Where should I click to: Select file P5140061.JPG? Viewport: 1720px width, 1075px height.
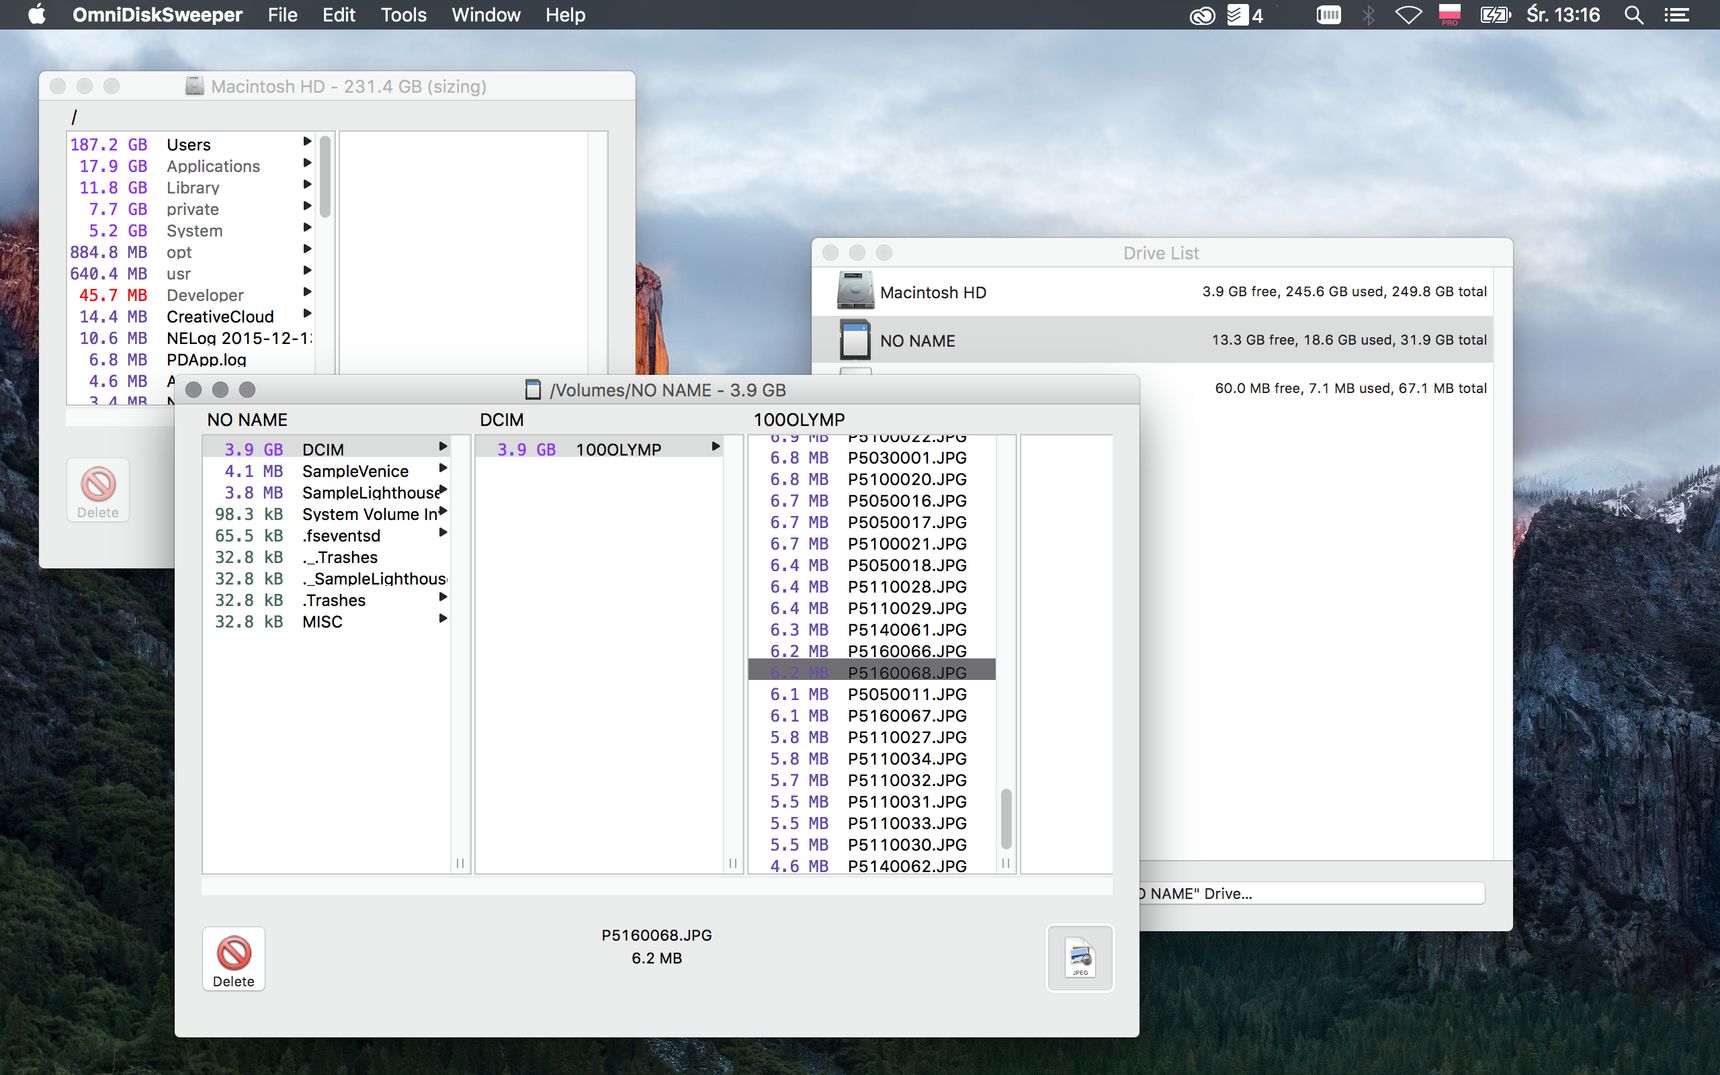point(872,630)
